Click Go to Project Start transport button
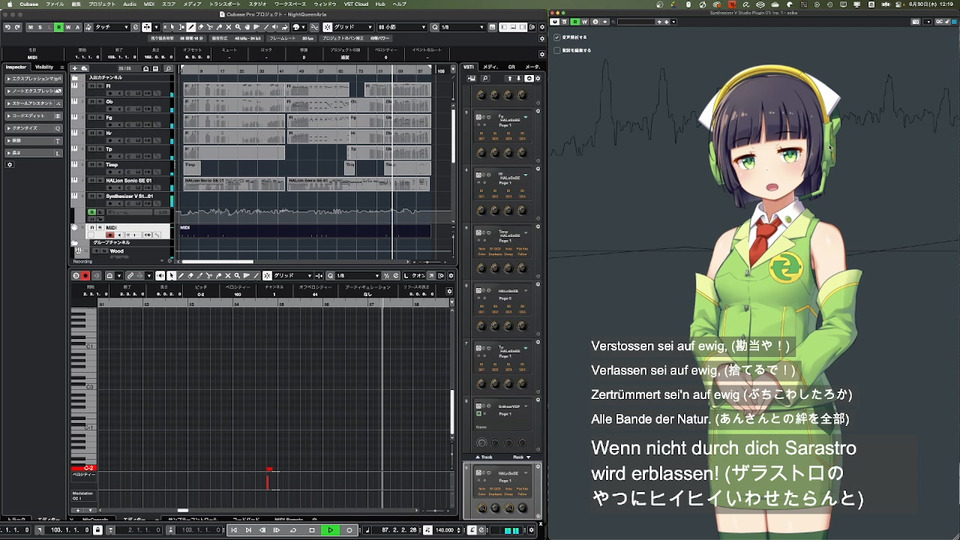The height and width of the screenshot is (540, 960). (x=234, y=530)
